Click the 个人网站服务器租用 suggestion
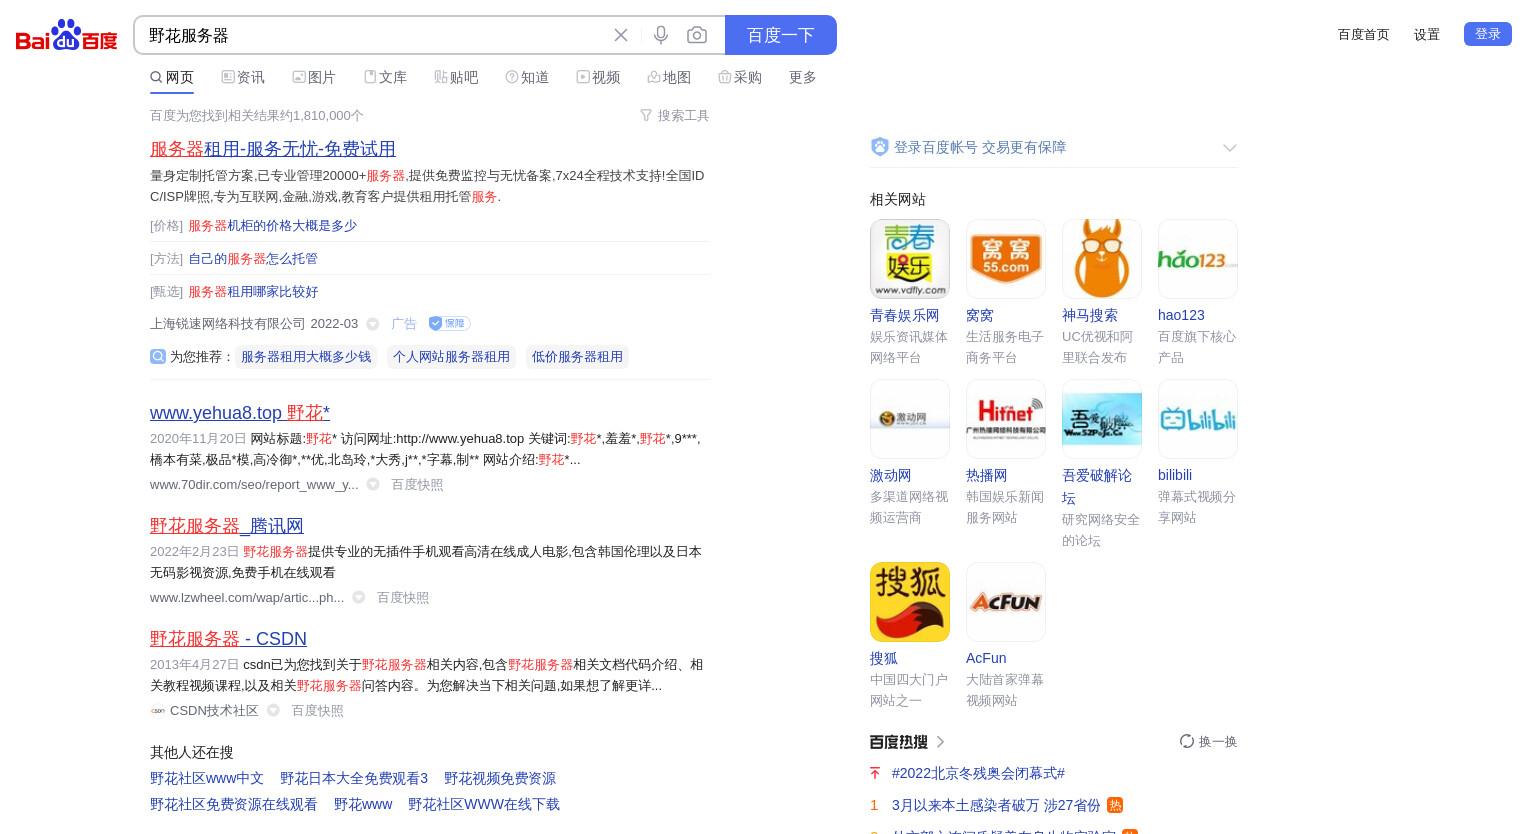The image size is (1536, 834). [x=451, y=356]
